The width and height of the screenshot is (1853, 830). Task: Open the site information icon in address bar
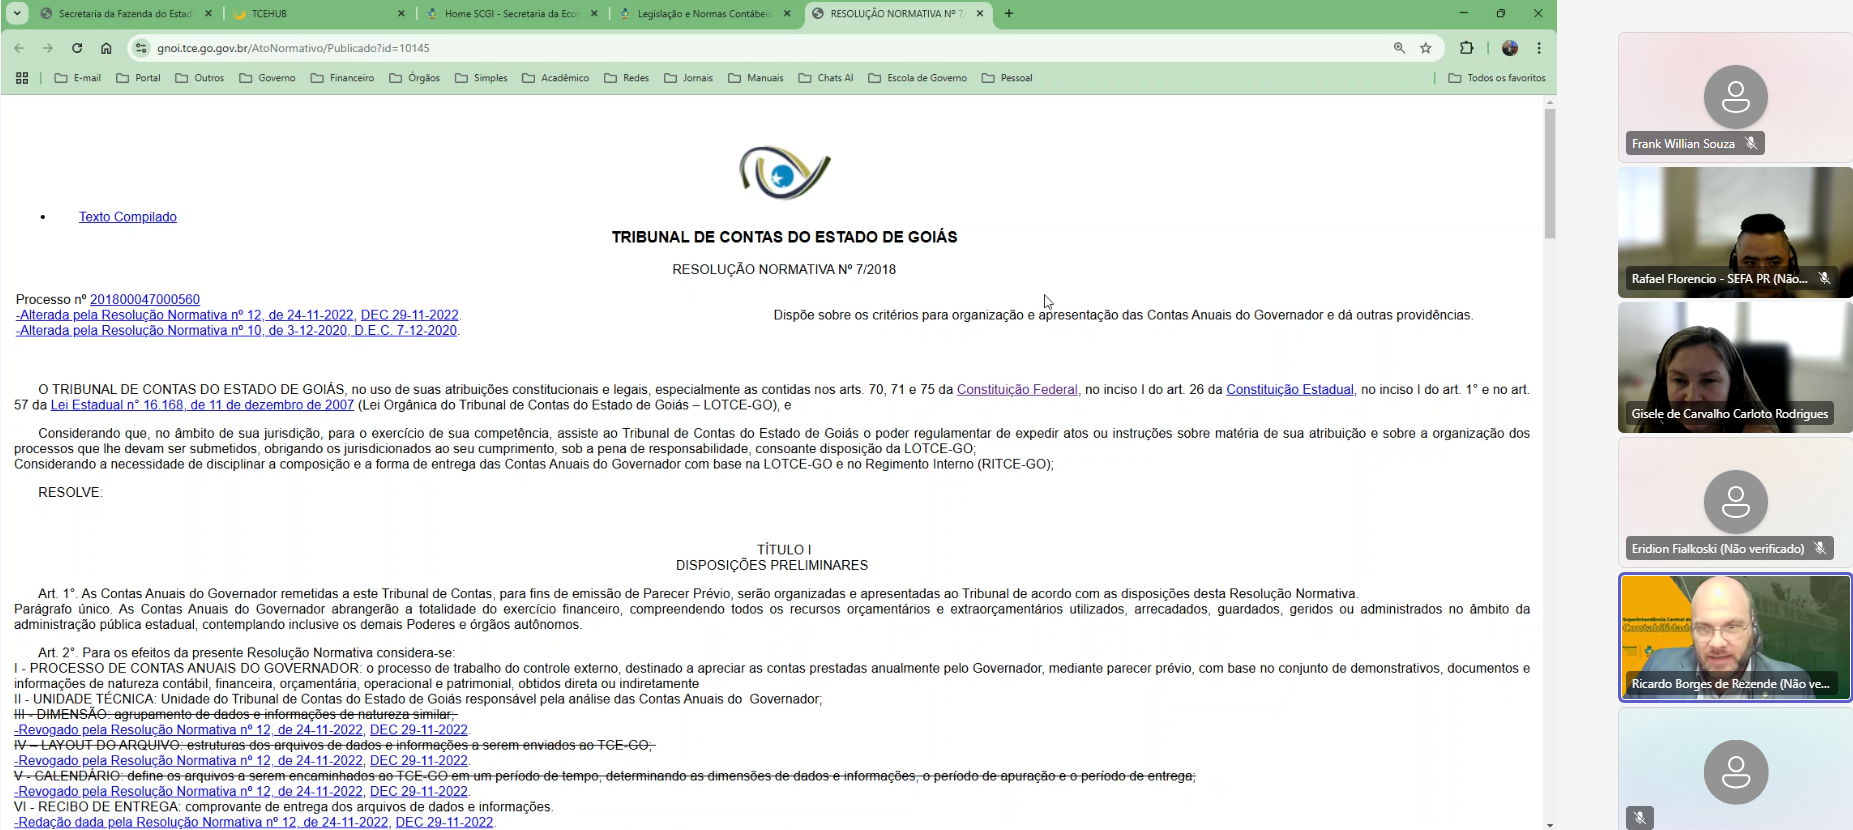[x=141, y=48]
